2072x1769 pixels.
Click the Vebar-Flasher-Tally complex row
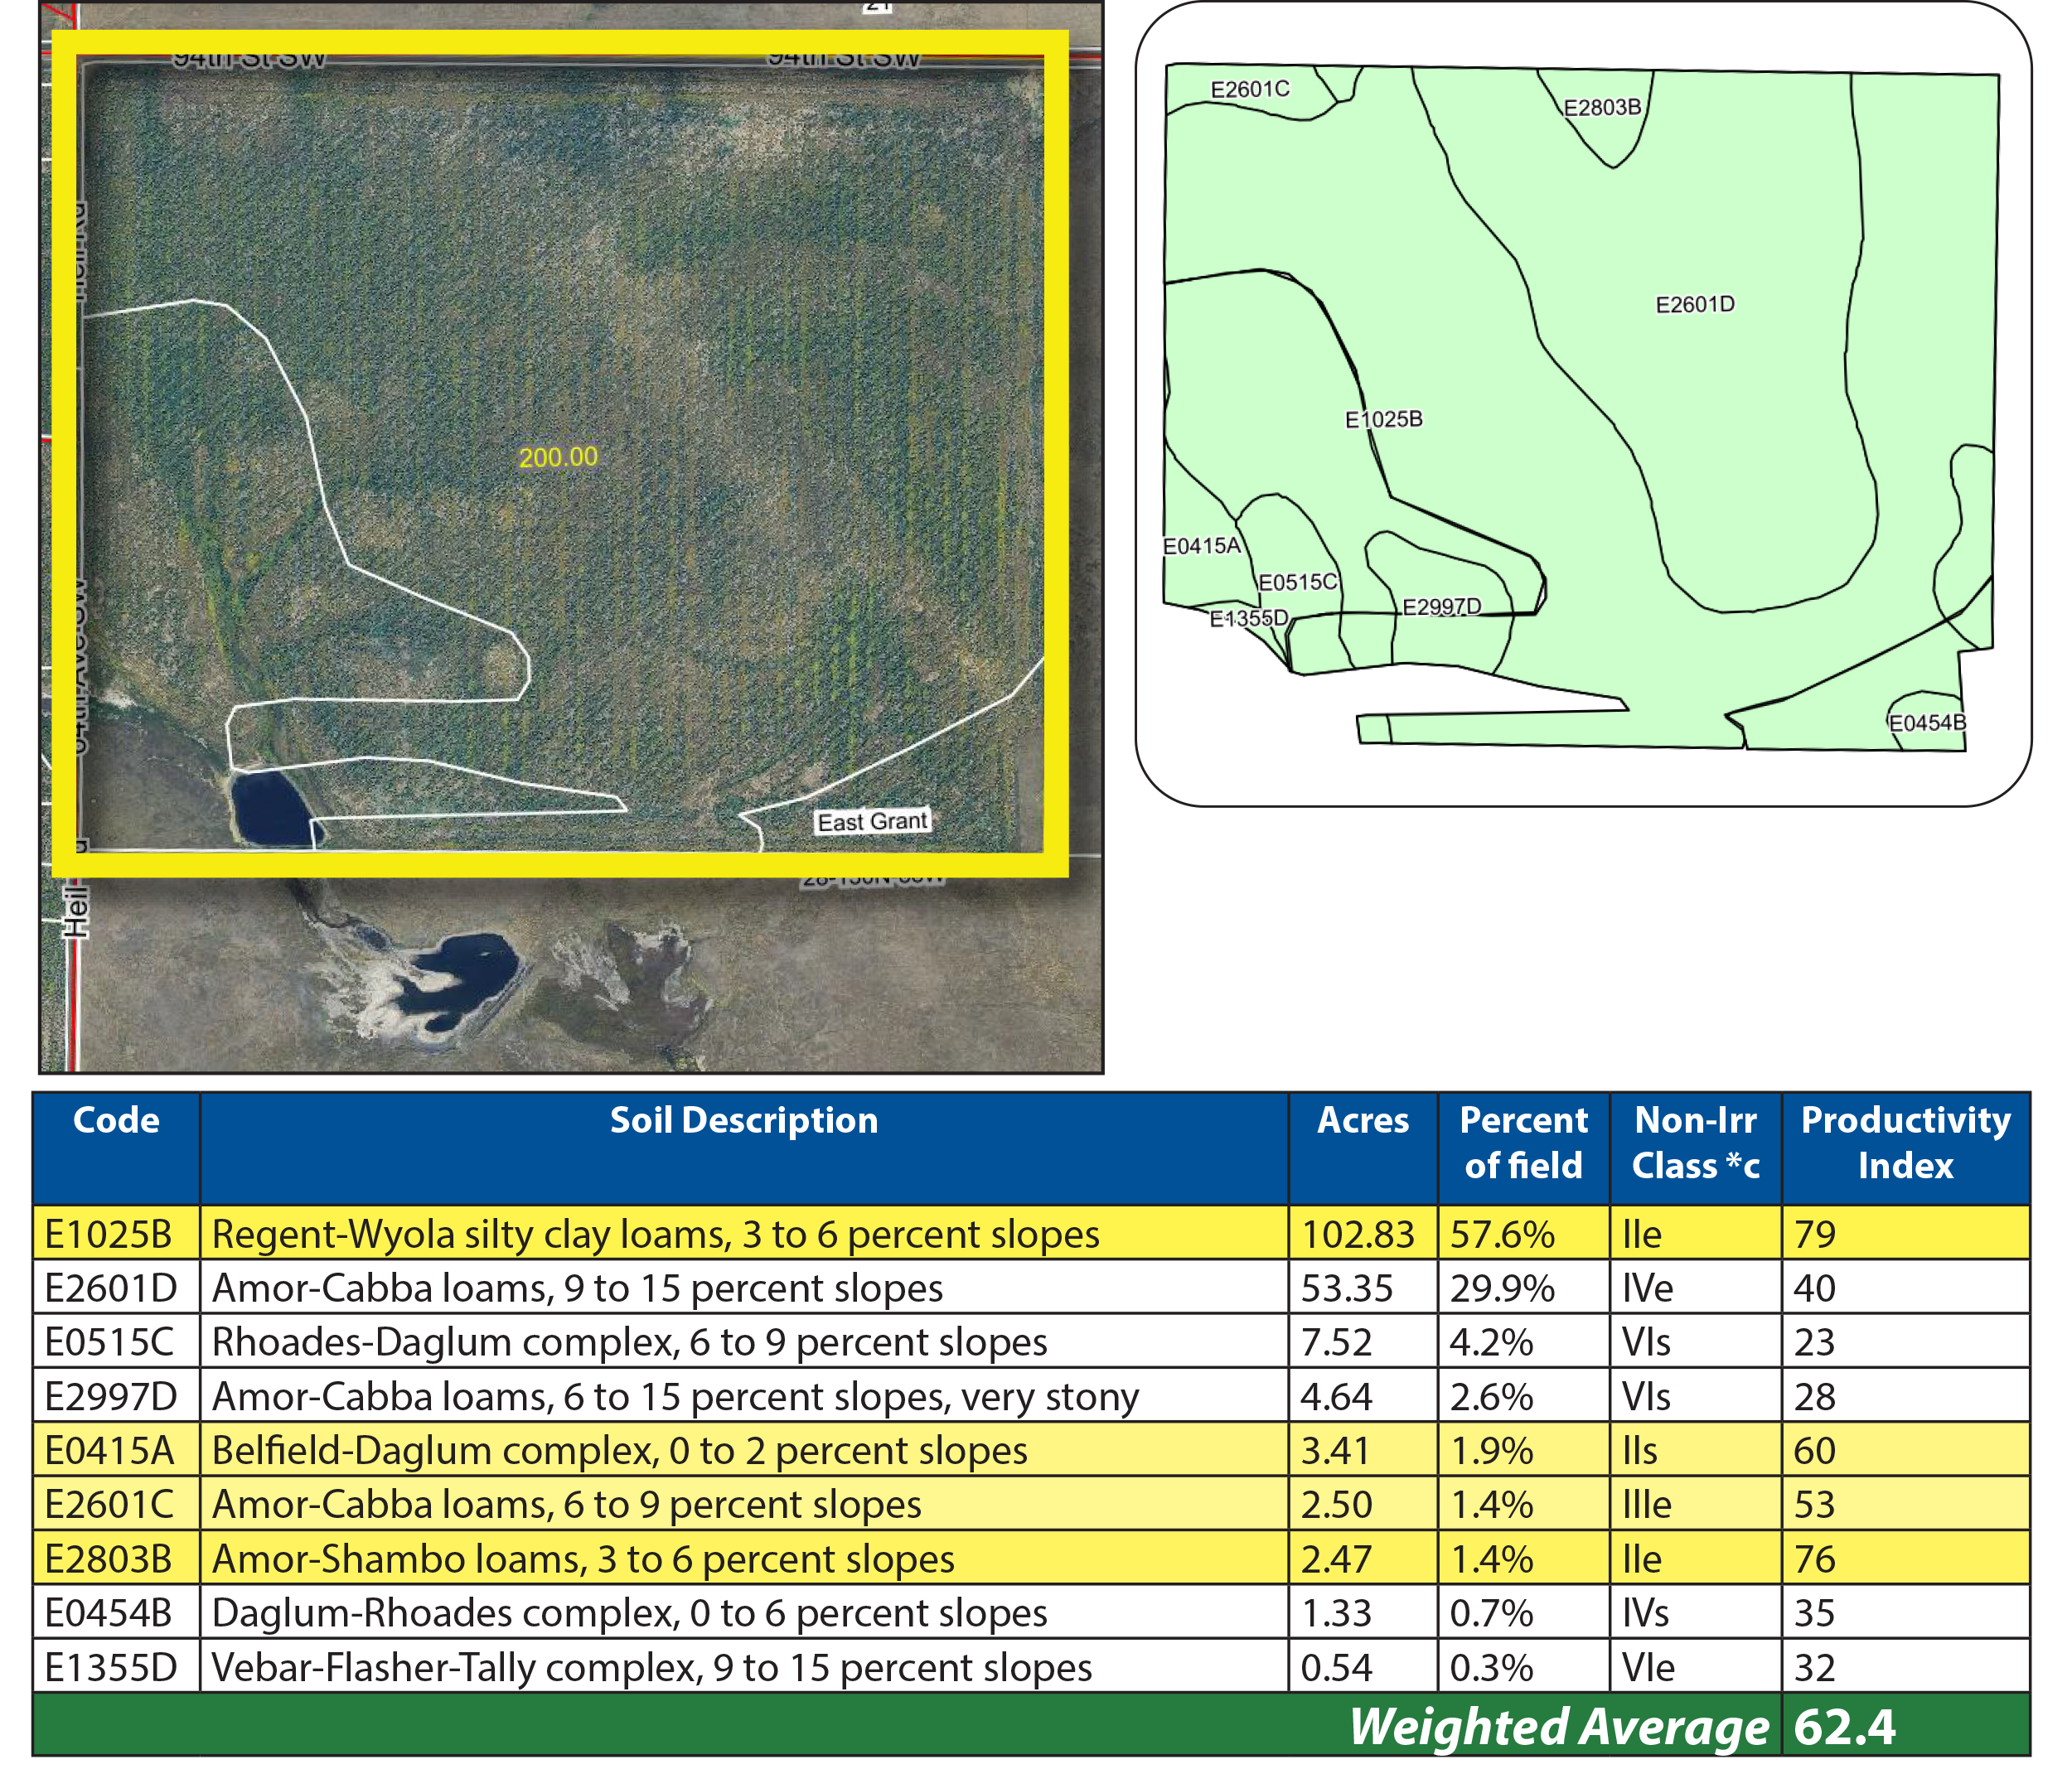(651, 1667)
